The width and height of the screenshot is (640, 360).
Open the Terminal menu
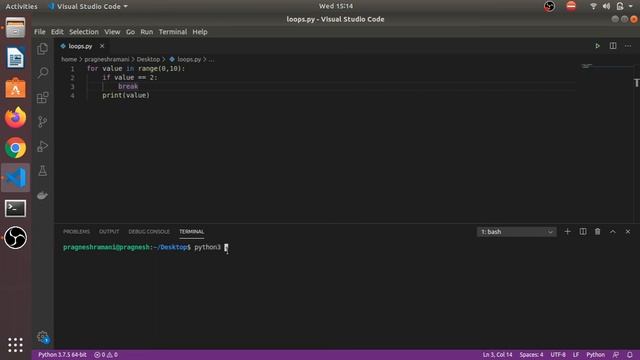click(x=173, y=32)
